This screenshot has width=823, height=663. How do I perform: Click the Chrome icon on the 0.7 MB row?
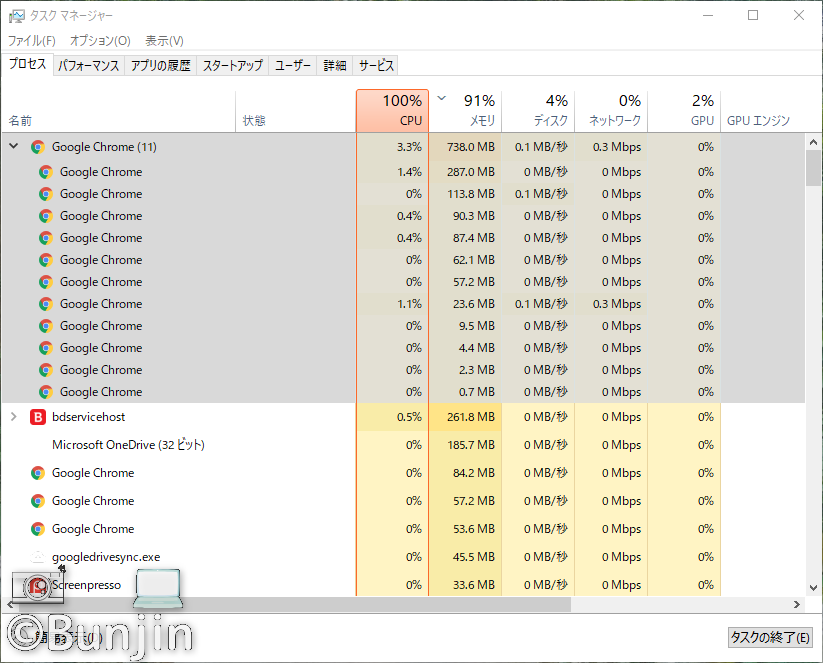[x=46, y=393]
